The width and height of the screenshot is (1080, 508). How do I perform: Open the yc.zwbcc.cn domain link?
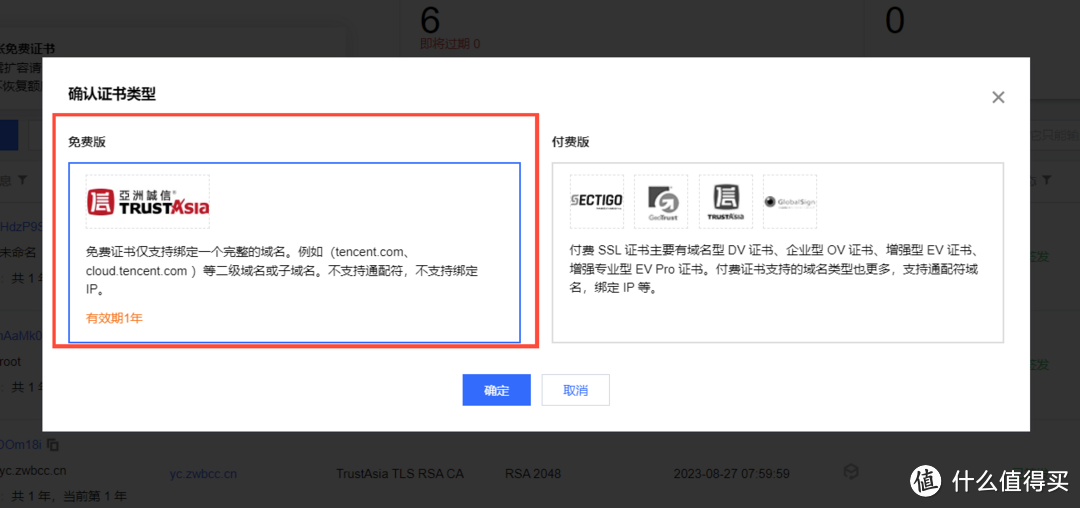203,474
